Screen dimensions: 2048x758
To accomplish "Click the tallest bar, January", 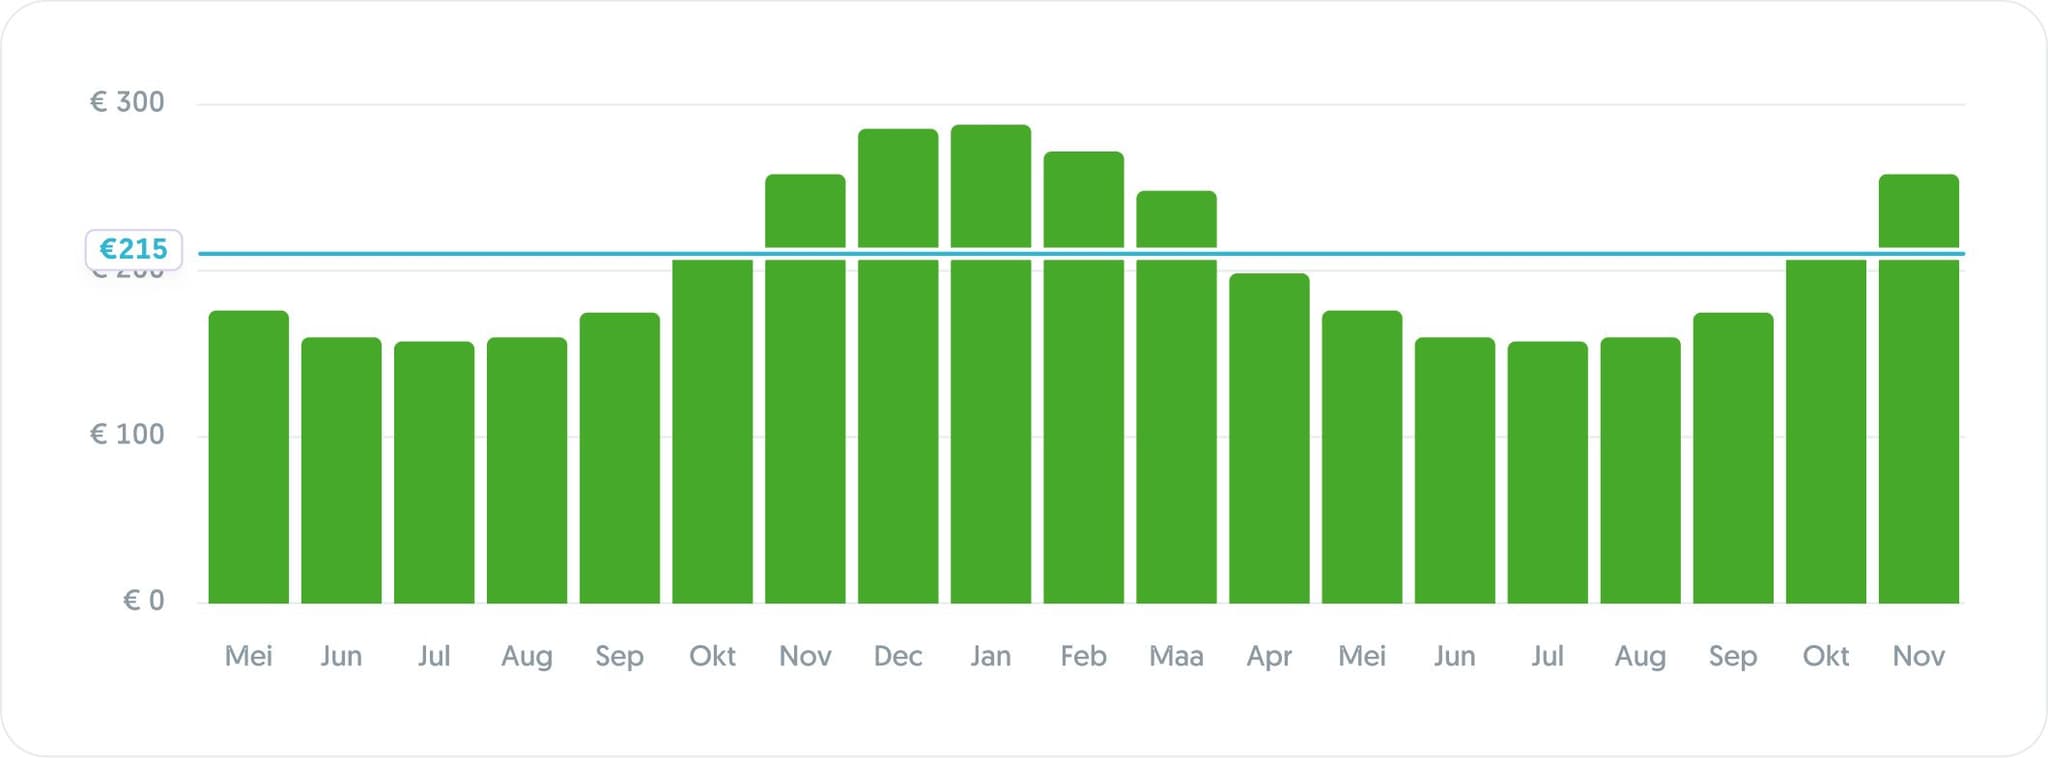I will tap(990, 400).
